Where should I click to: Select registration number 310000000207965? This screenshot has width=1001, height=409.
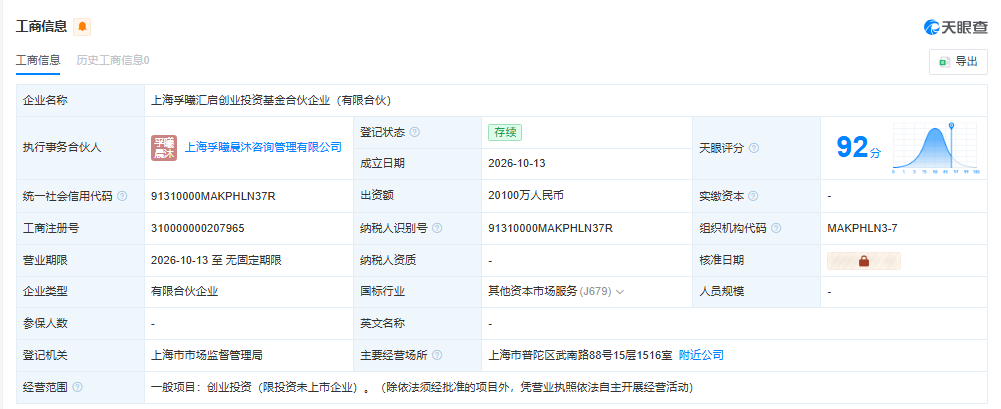[198, 228]
